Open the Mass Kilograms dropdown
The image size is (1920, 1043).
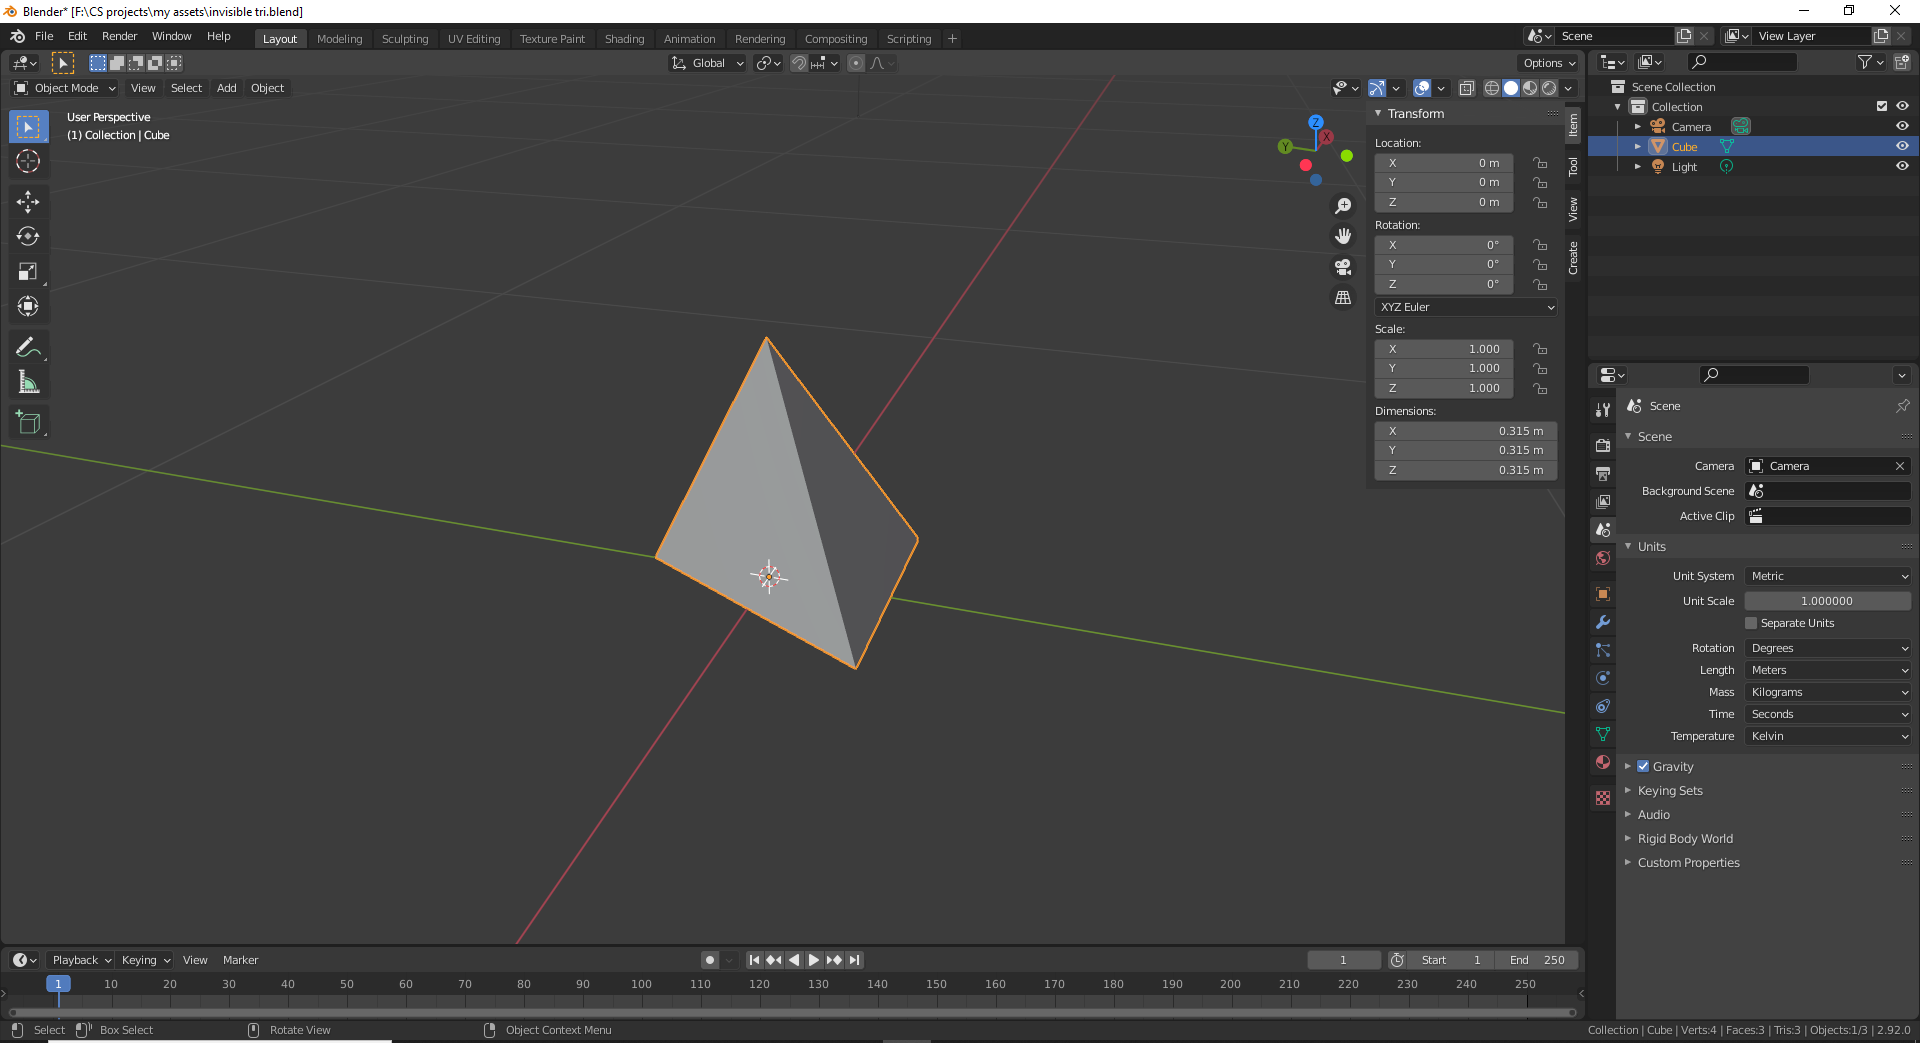coord(1828,692)
